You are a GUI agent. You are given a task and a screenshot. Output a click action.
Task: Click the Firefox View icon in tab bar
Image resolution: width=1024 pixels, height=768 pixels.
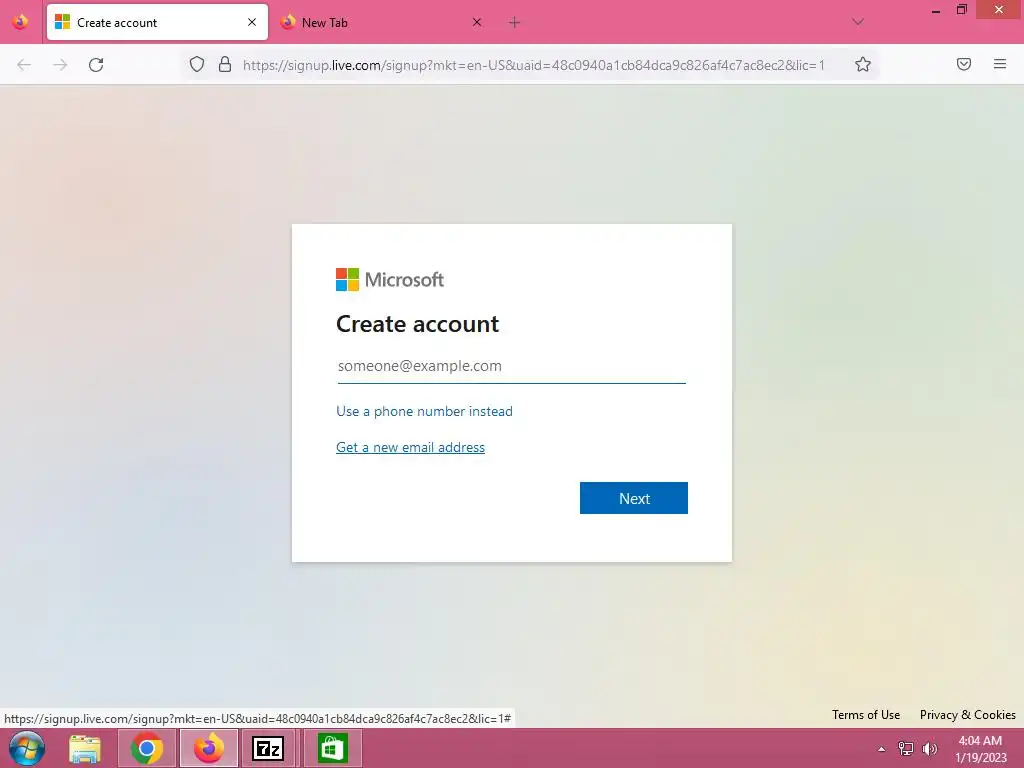tap(20, 22)
